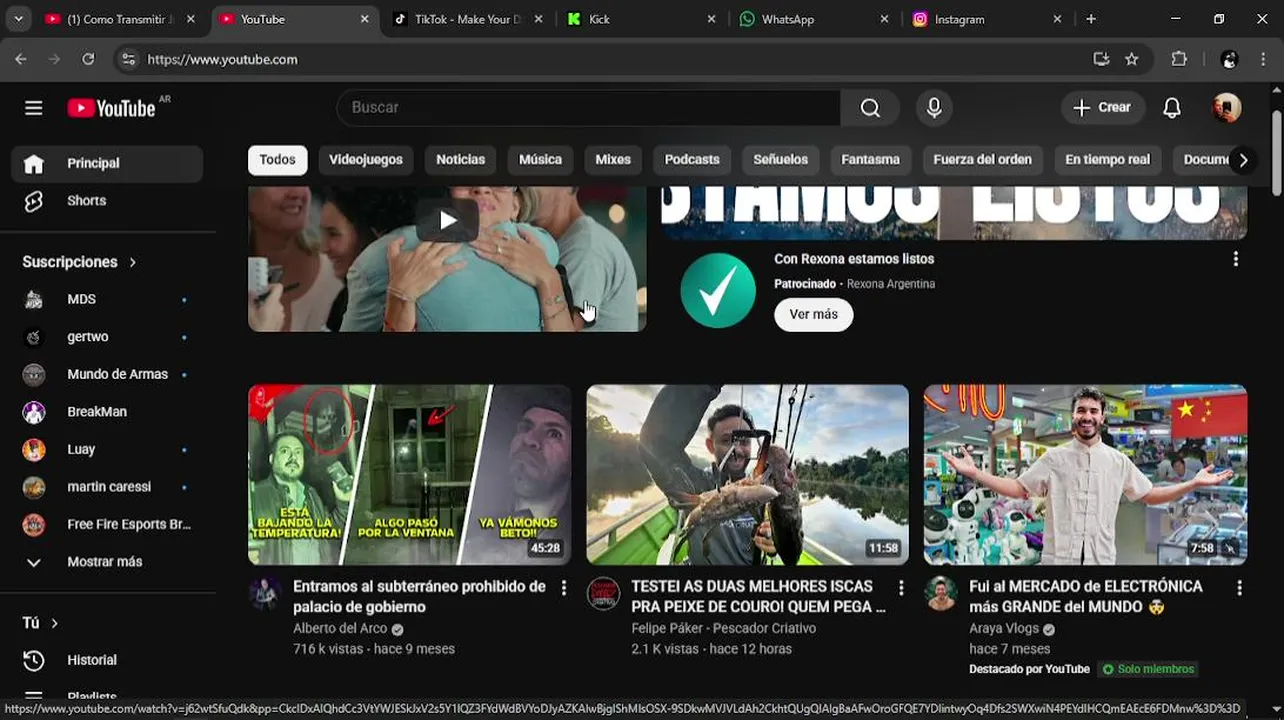Open video title Entramos al subterráneo prohibido

tap(419, 597)
